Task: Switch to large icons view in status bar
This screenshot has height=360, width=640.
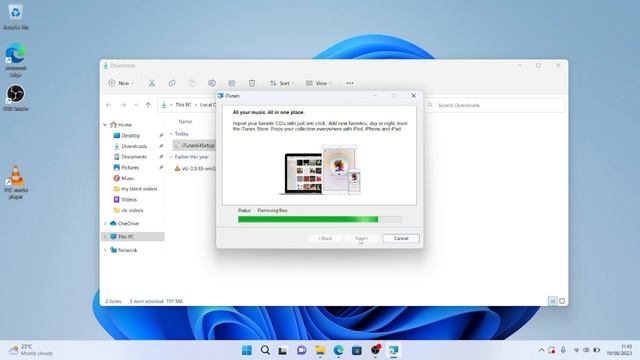Action: click(562, 301)
